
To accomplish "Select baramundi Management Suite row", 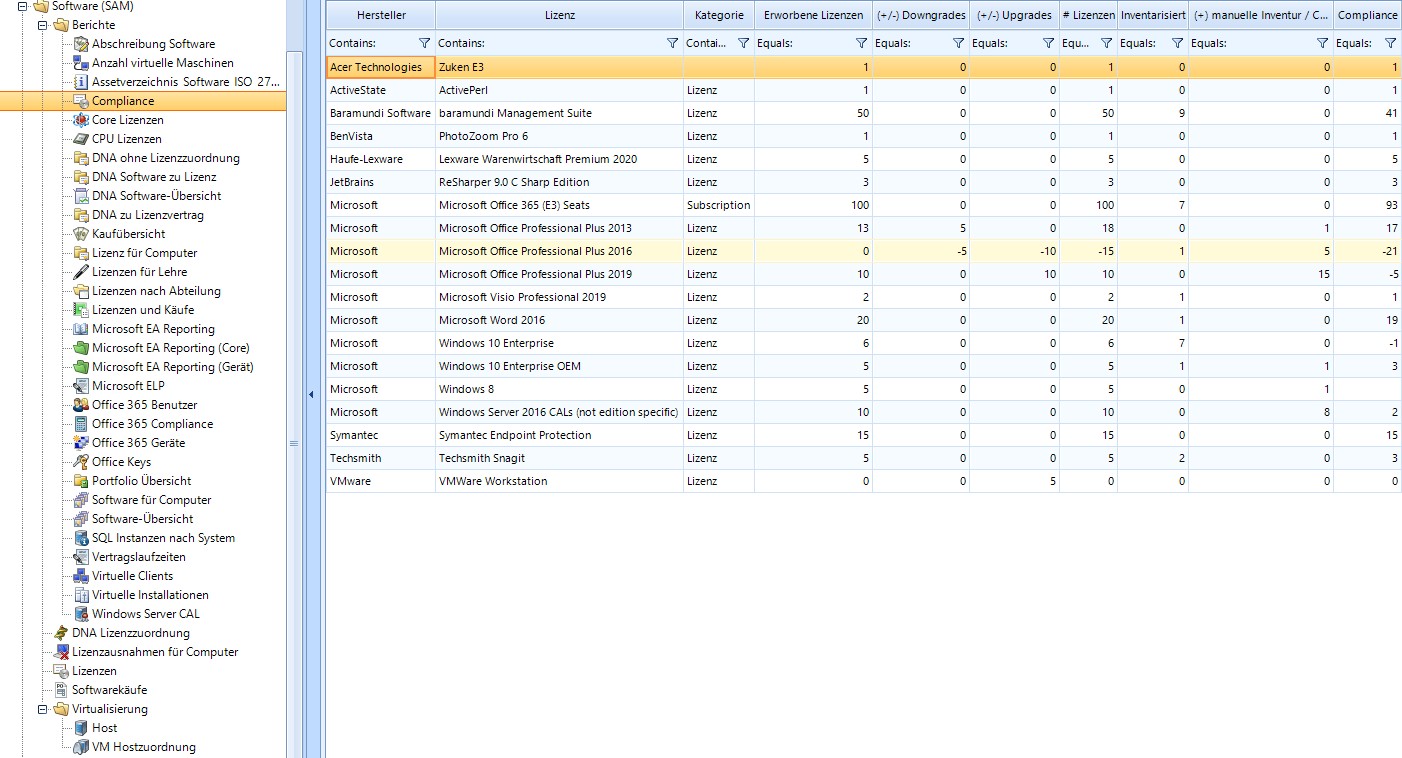I will point(864,113).
